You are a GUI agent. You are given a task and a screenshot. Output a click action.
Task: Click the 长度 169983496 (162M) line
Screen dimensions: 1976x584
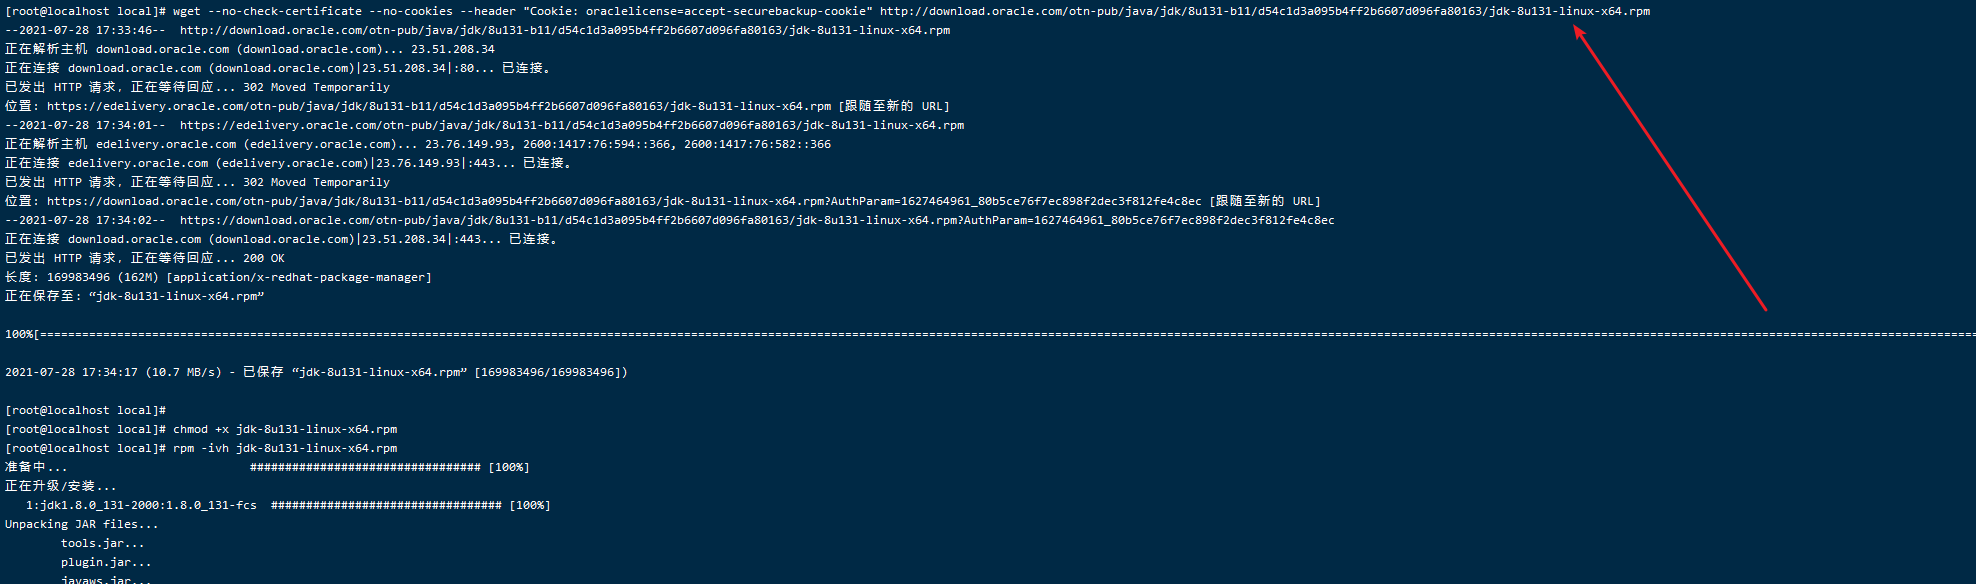(218, 277)
